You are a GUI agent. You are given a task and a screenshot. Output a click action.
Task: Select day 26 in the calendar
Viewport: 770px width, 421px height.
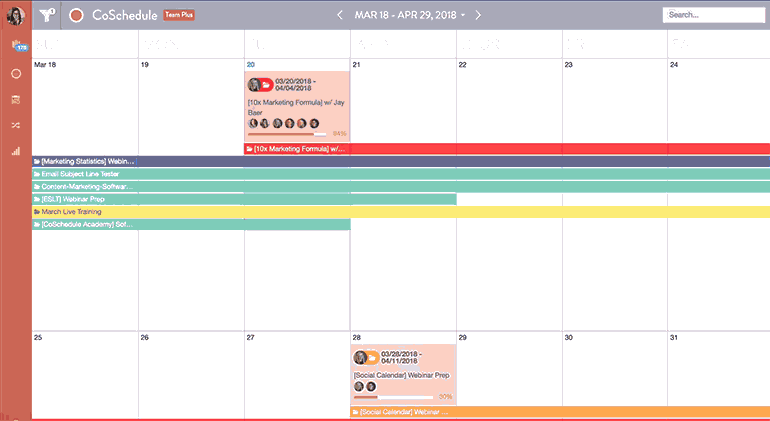pos(144,337)
